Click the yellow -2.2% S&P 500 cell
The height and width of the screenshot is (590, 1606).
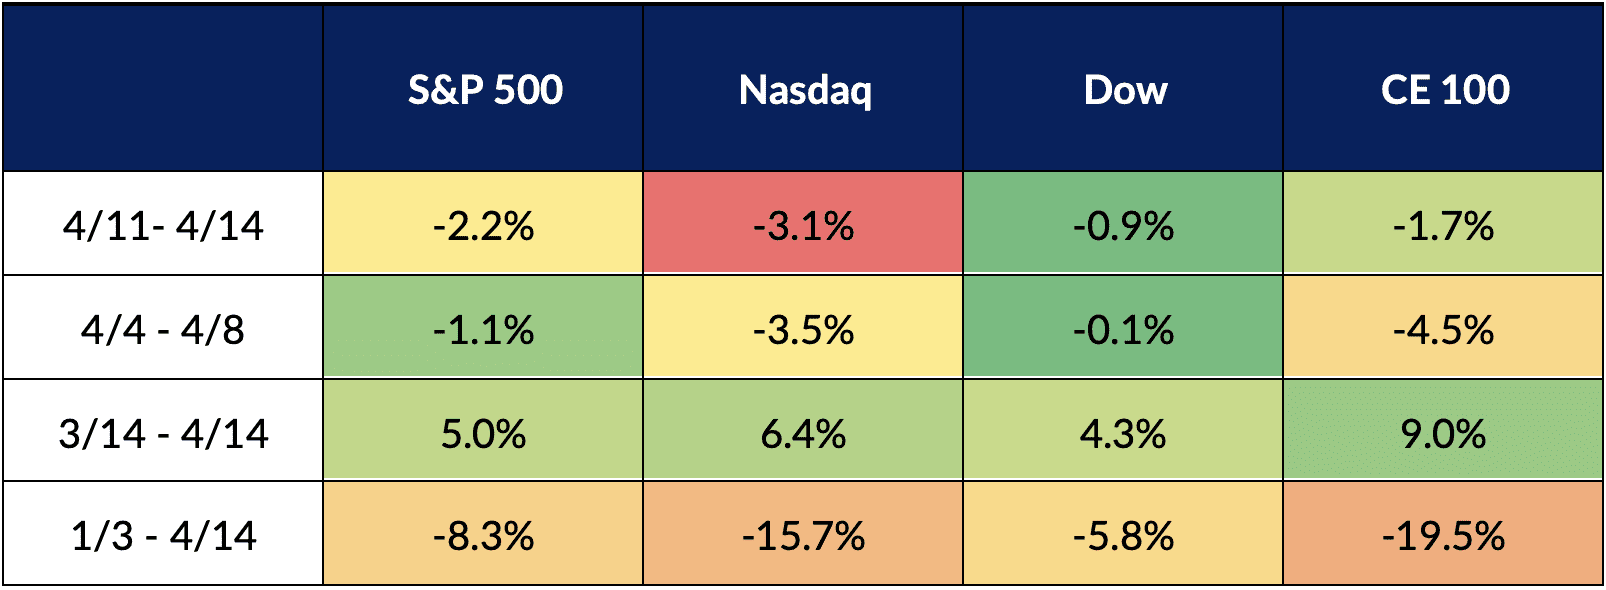coord(483,225)
